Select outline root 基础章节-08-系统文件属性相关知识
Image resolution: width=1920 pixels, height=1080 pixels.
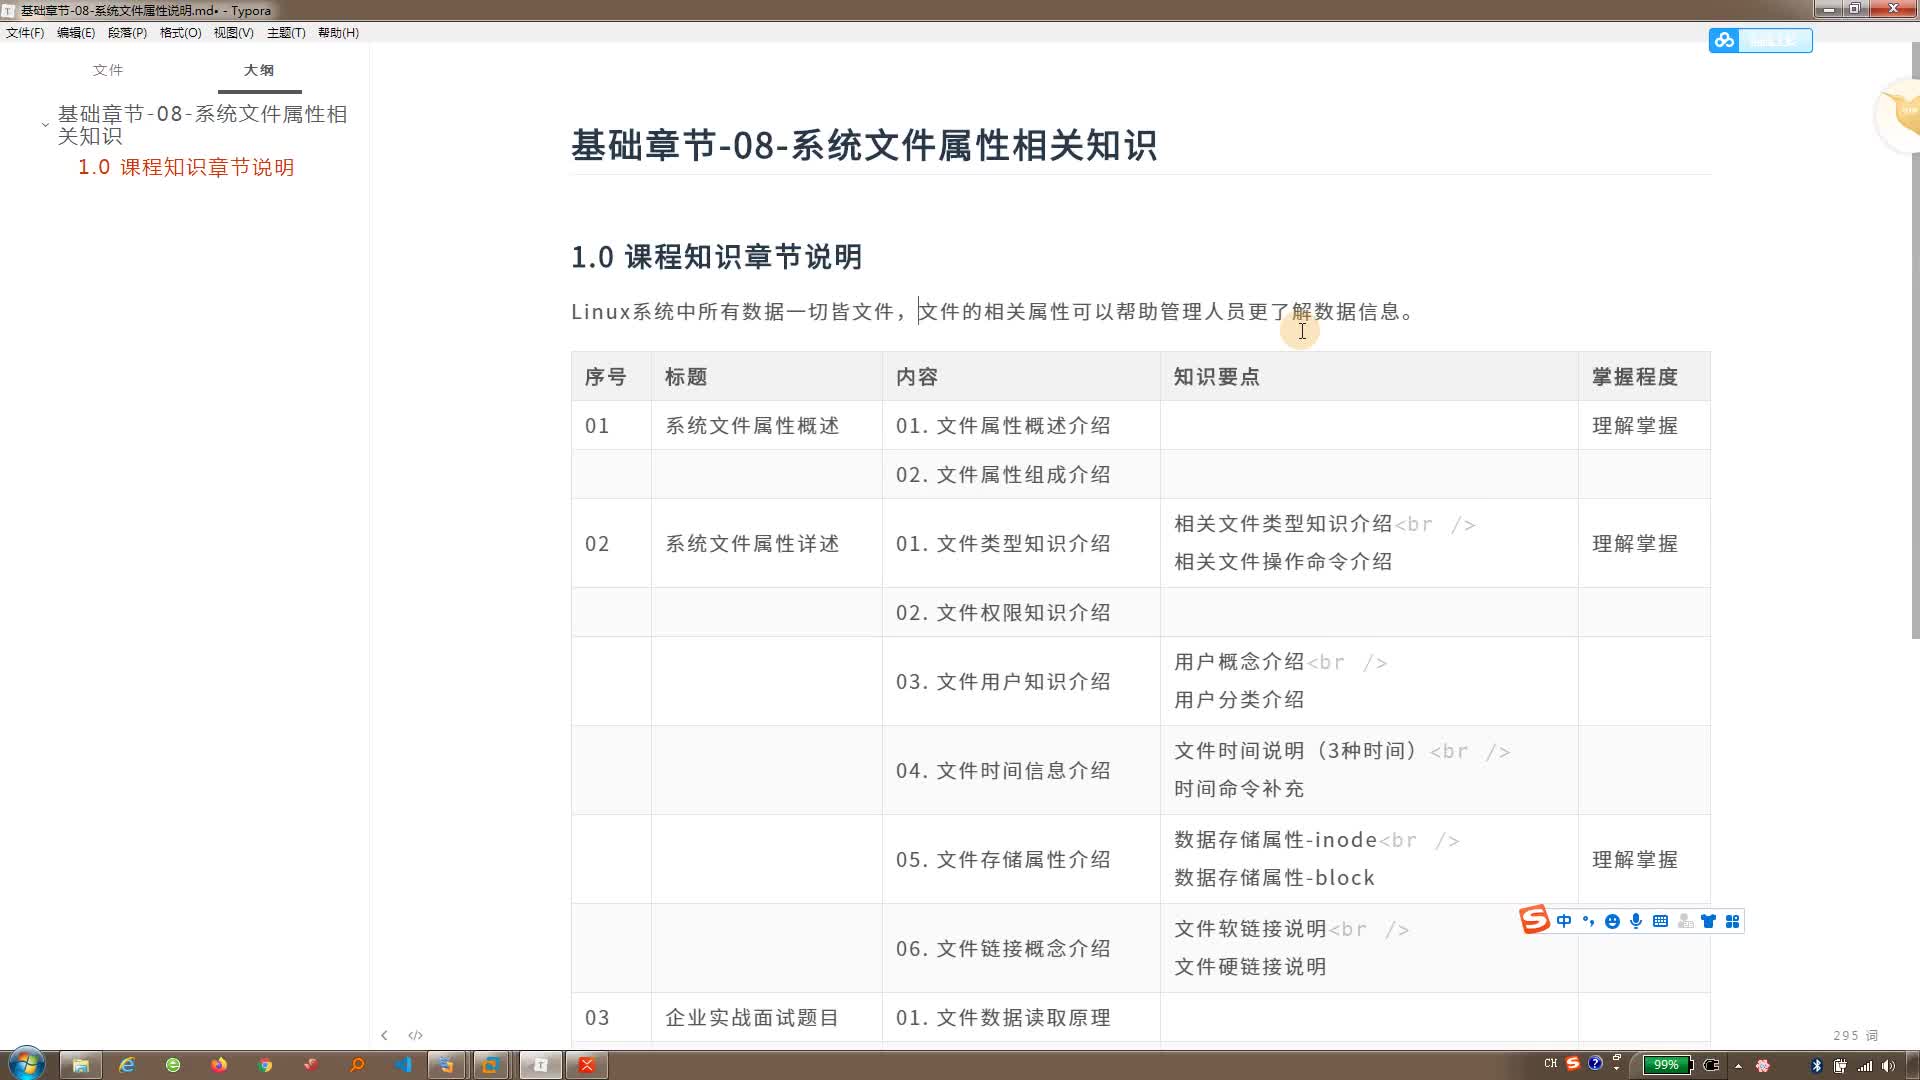[x=202, y=125]
